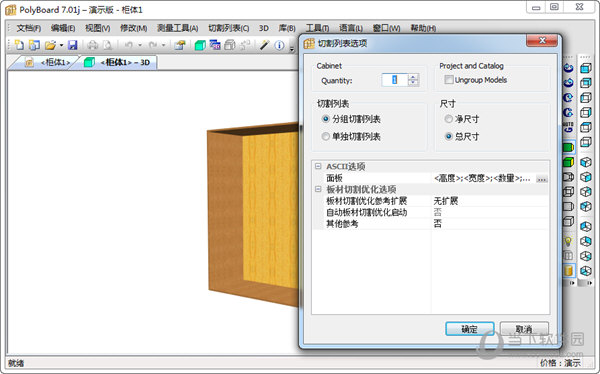Expand the overflow arrow under the view cube column
600x374 pixels.
pos(589,283)
